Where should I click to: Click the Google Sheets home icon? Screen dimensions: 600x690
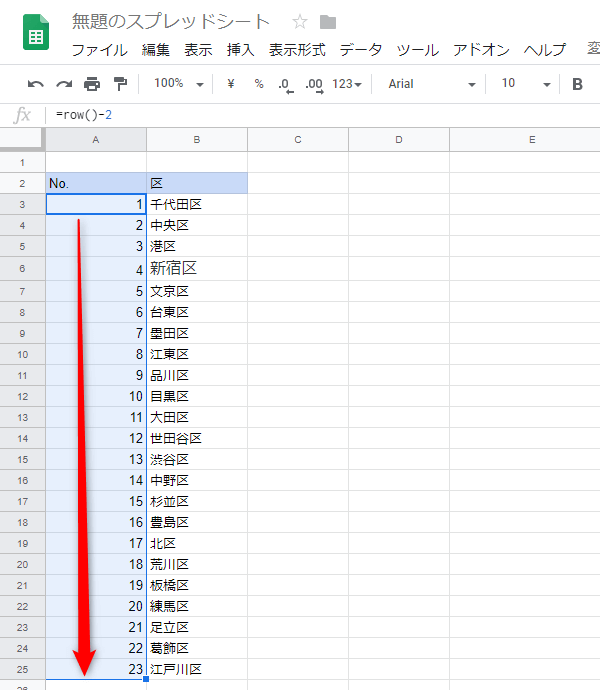tap(36, 32)
